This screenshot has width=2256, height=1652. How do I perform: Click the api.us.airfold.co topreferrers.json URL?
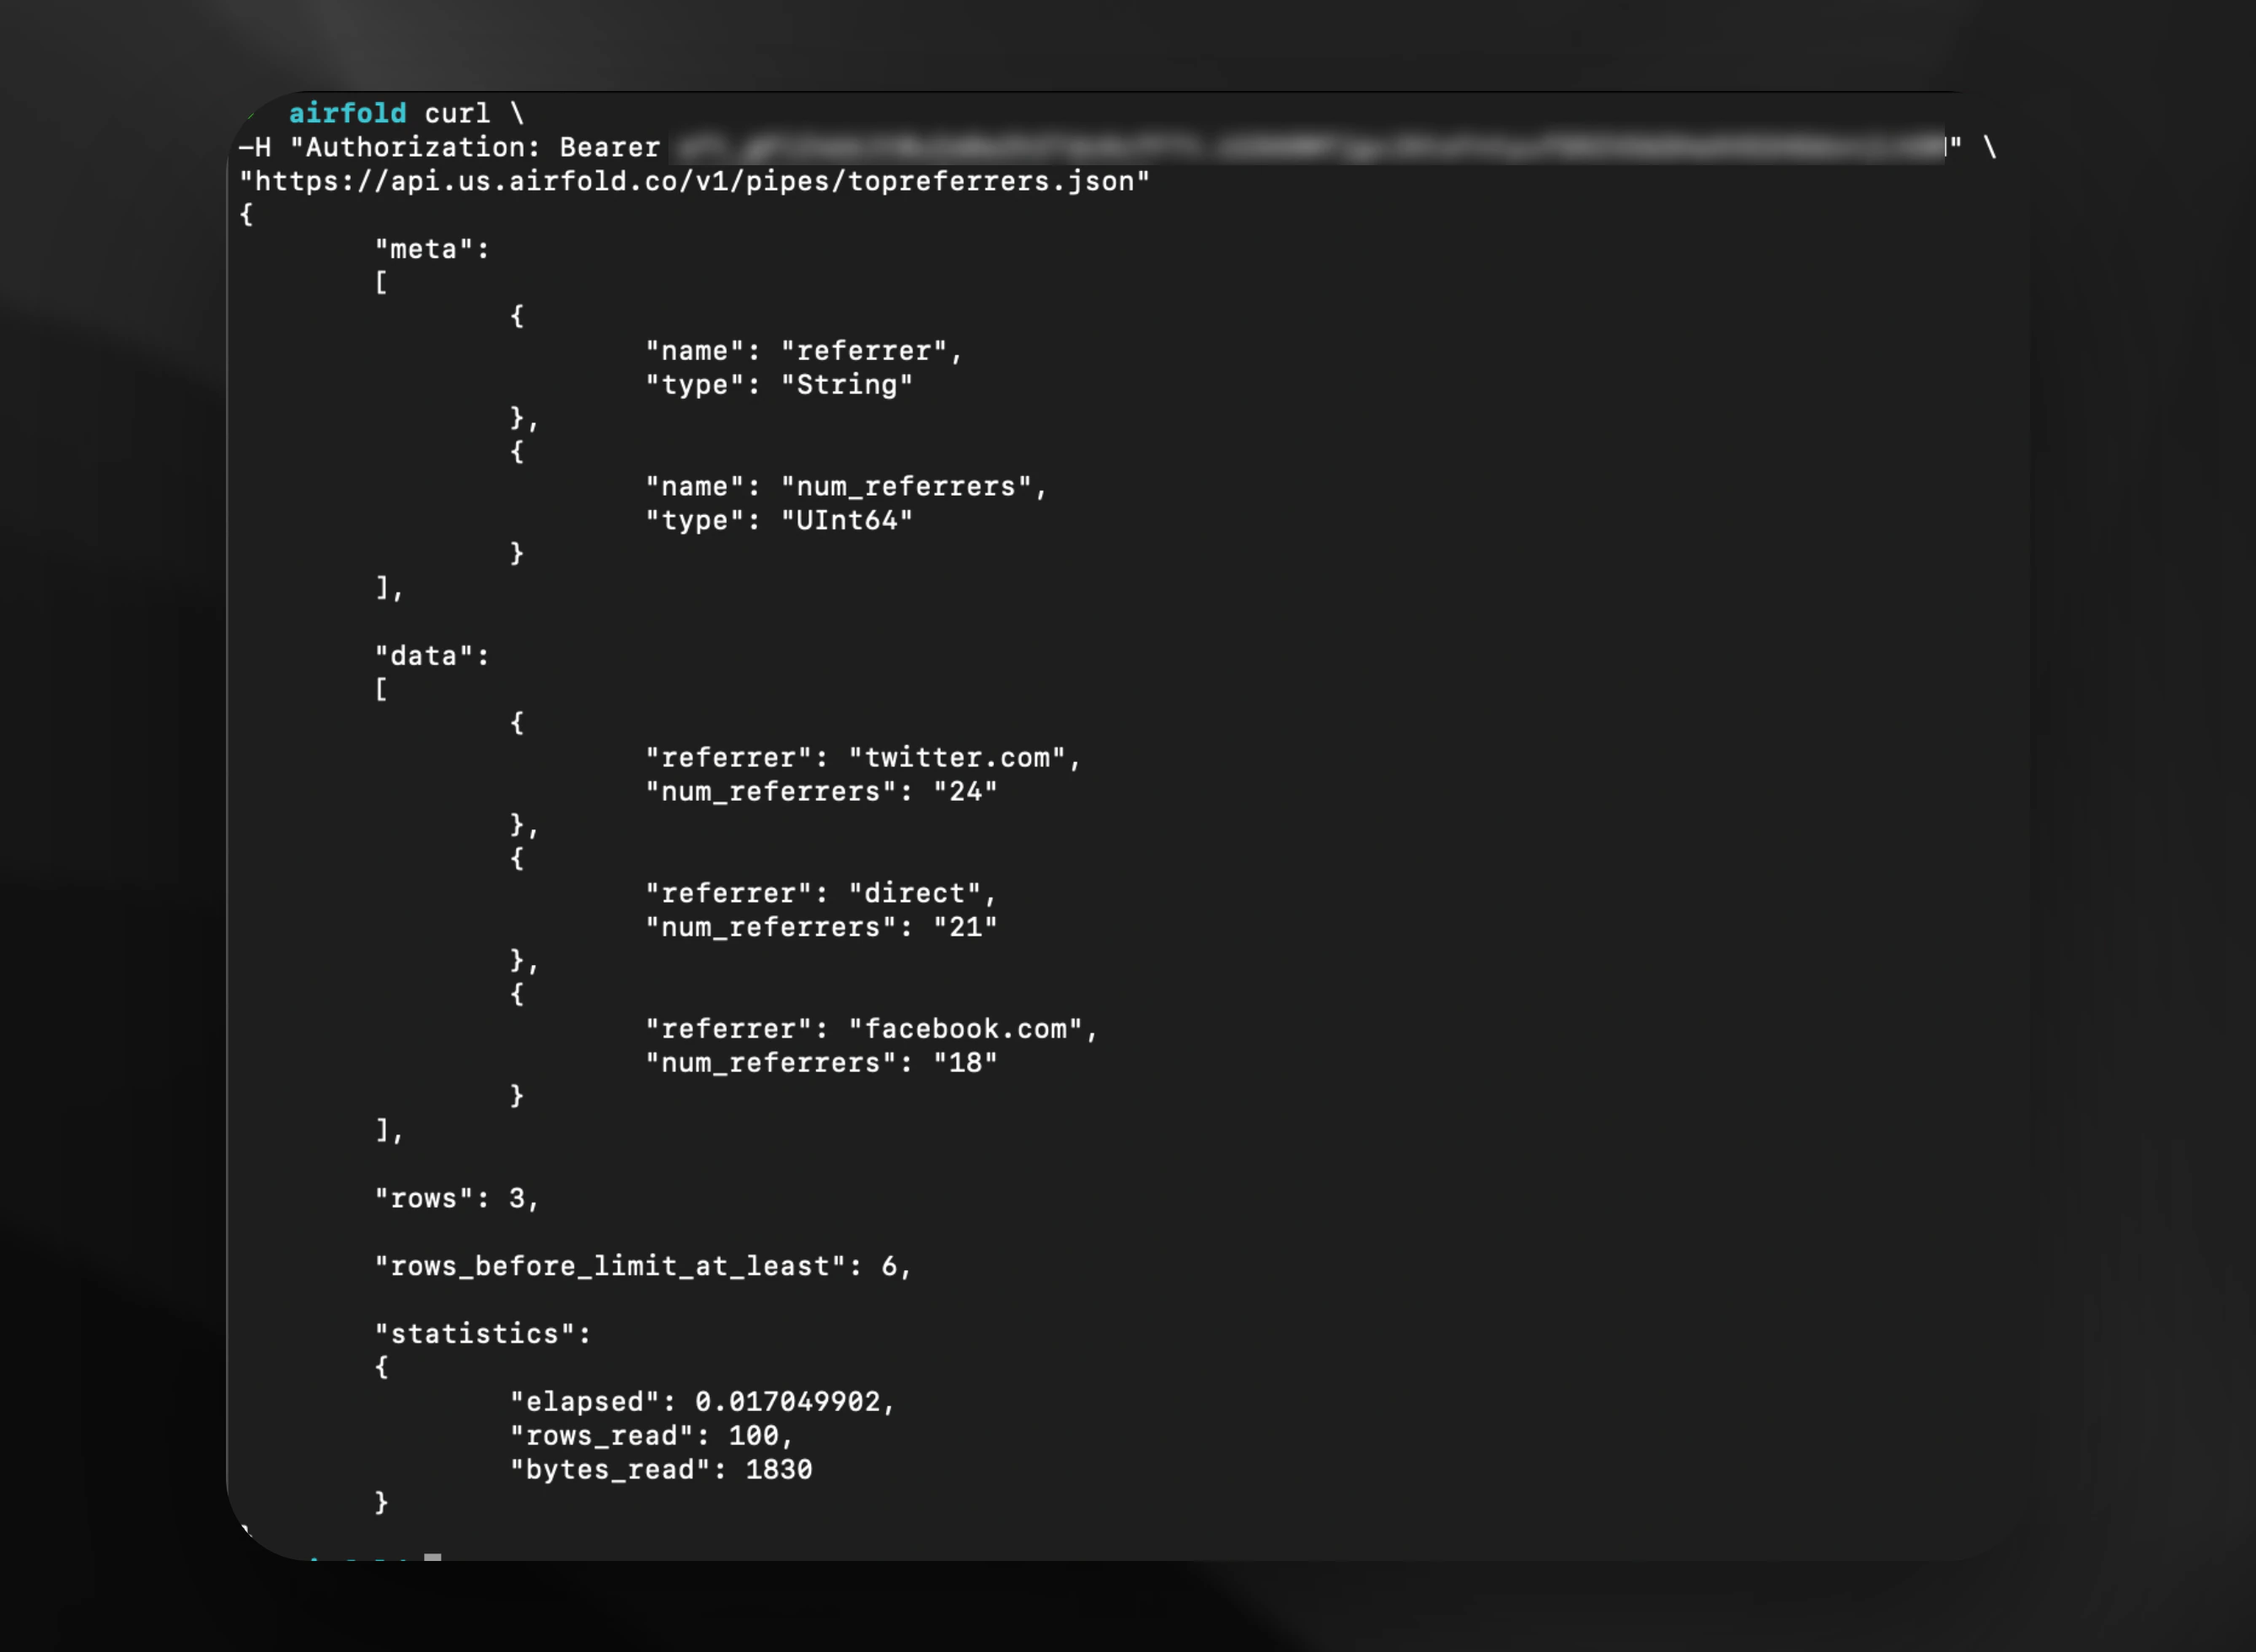click(694, 182)
